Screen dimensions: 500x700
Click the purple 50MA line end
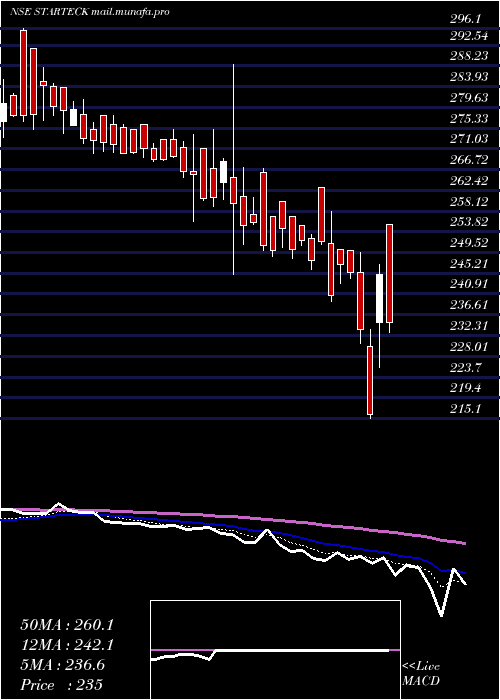(x=463, y=543)
